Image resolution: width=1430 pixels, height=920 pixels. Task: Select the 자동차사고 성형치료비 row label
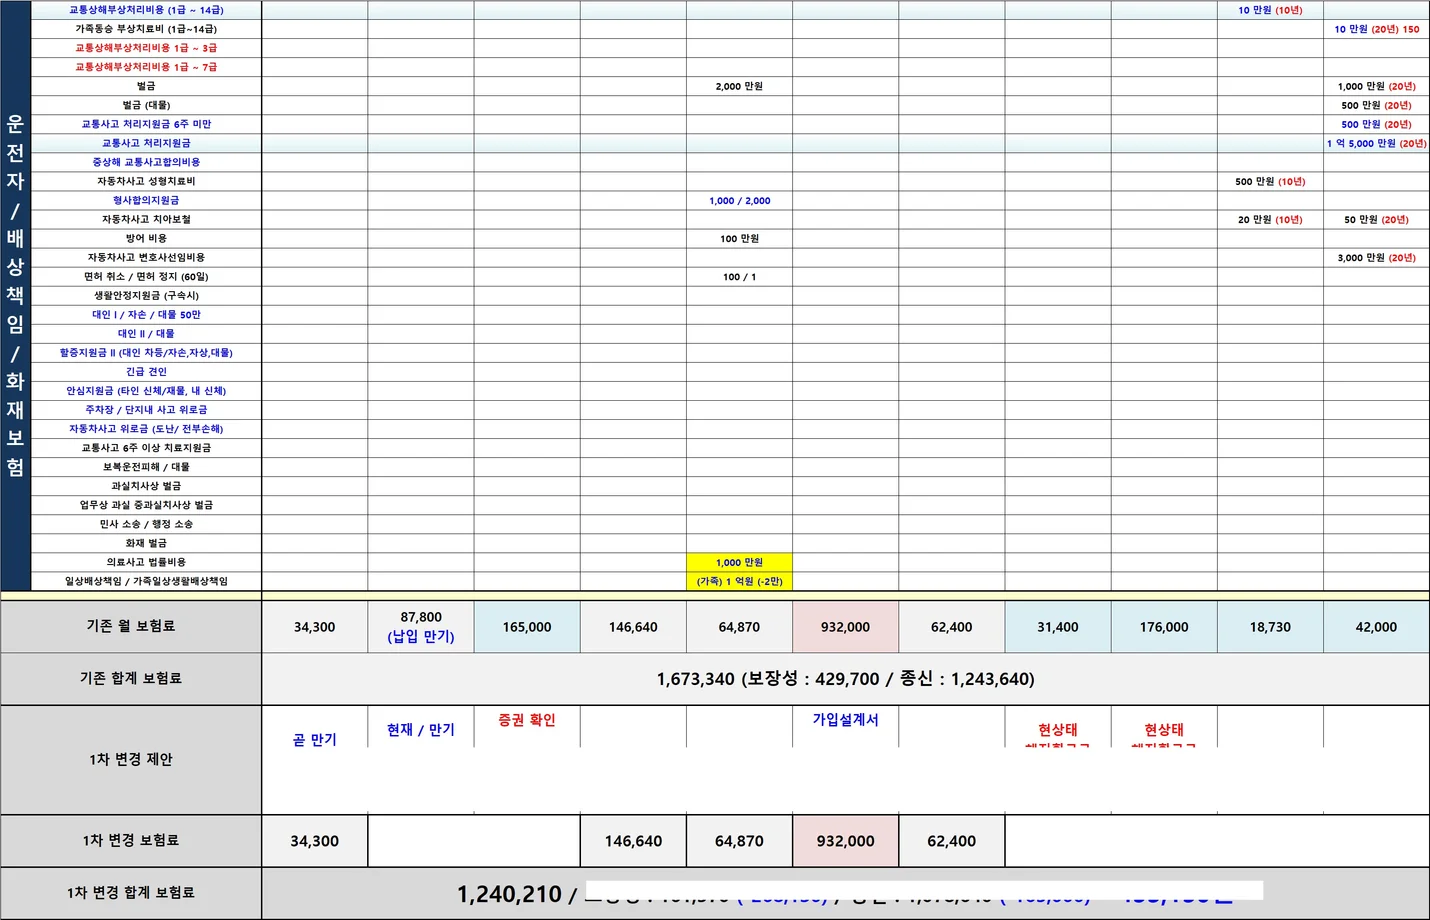[x=146, y=181]
